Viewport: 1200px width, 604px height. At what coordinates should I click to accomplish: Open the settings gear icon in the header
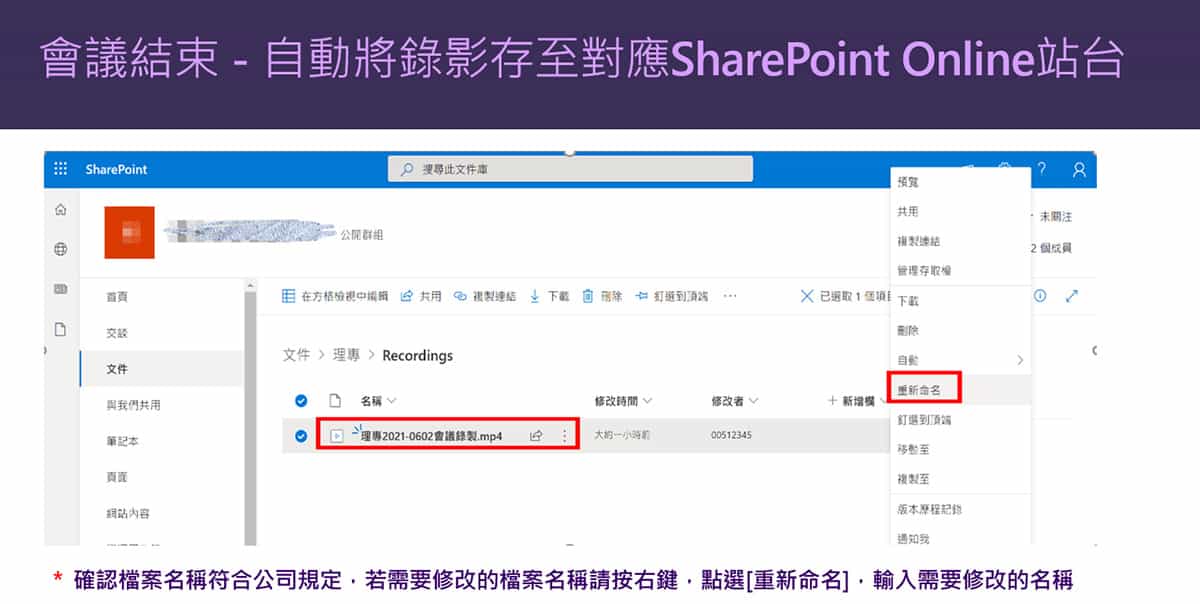(1005, 167)
